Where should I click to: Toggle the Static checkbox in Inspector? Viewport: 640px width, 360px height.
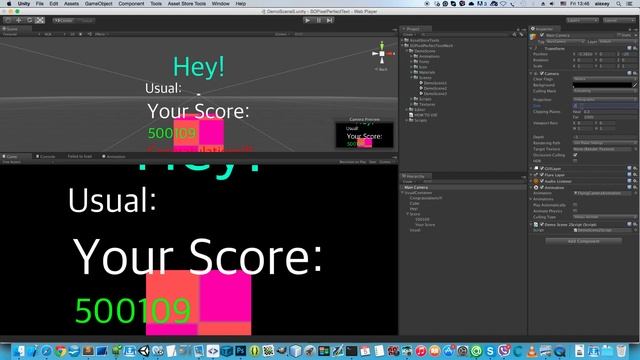pos(619,36)
